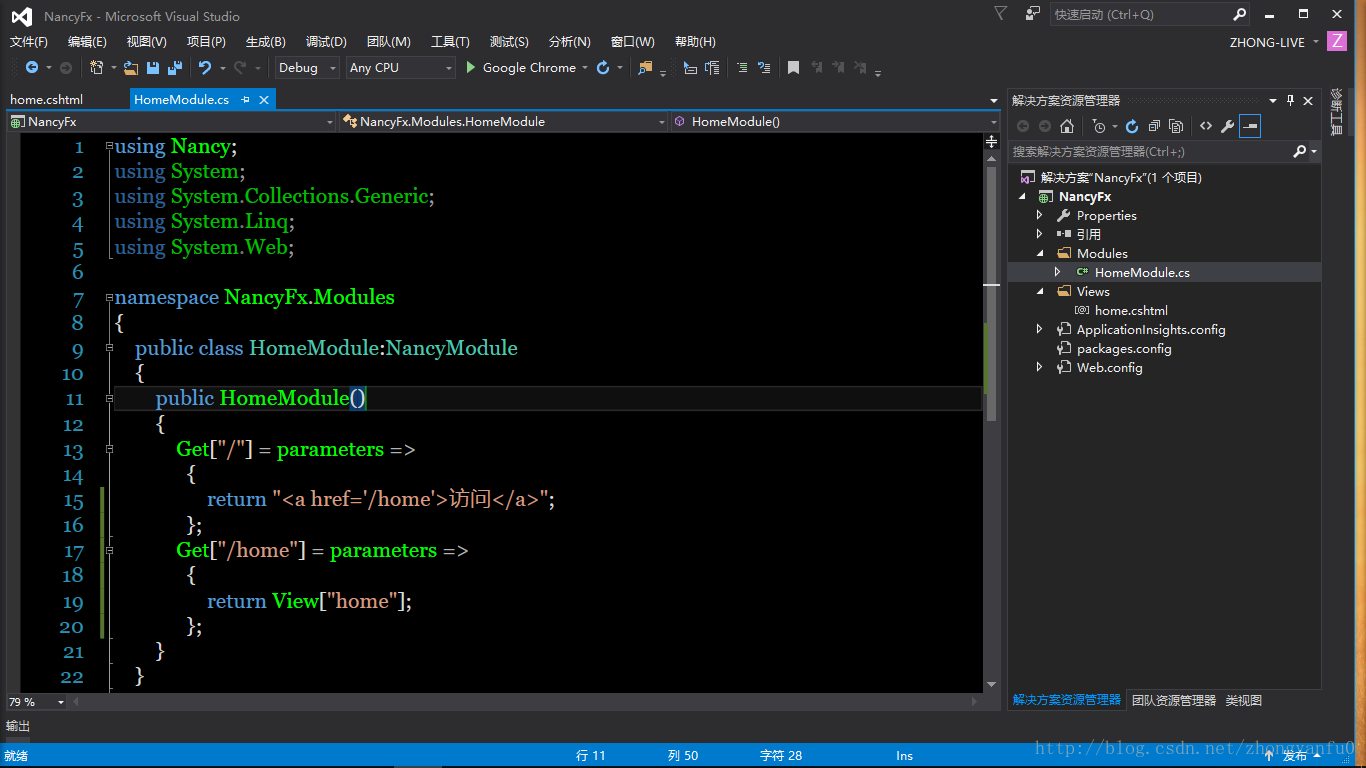The height and width of the screenshot is (768, 1366).
Task: Close the HomeModule.cs tab
Action: tap(264, 100)
